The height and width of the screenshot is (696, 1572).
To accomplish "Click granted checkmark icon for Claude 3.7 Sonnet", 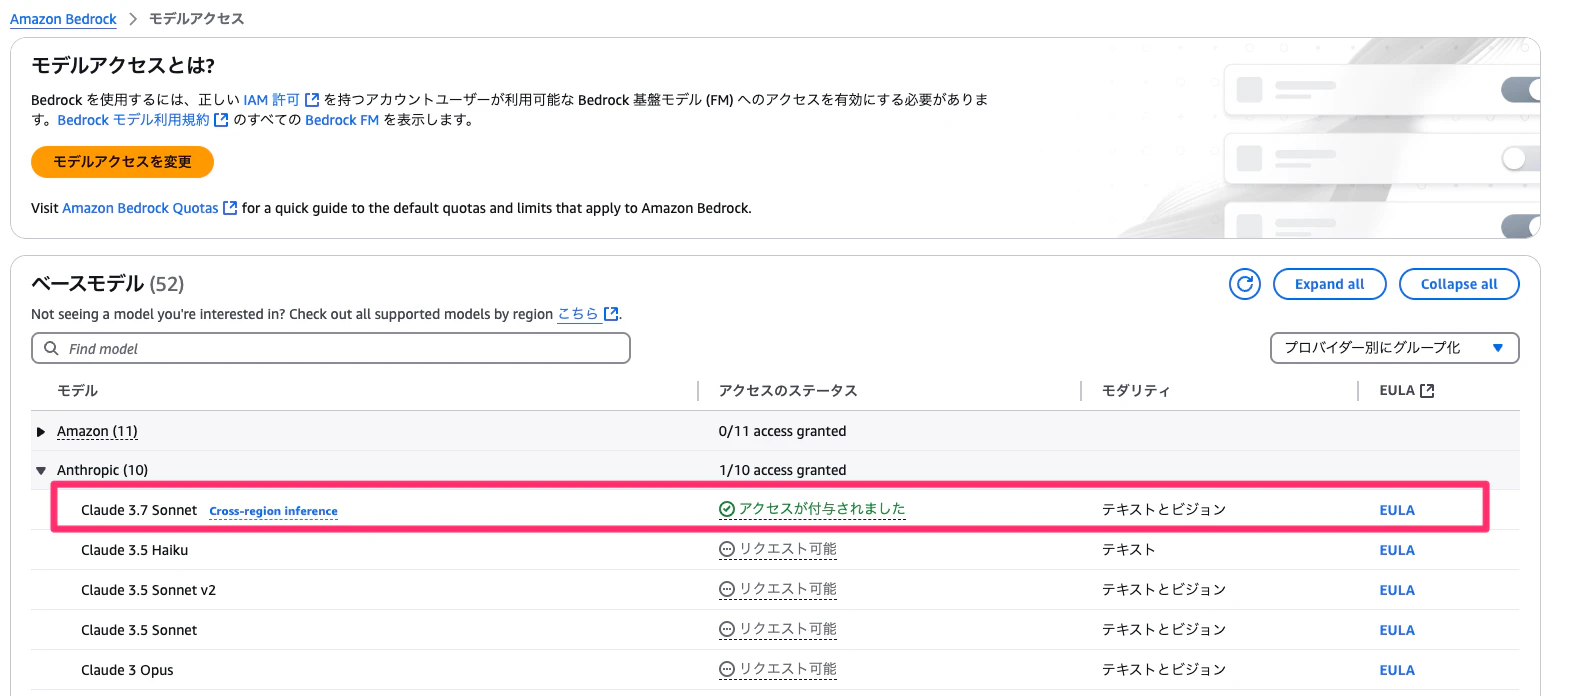I will 727,509.
